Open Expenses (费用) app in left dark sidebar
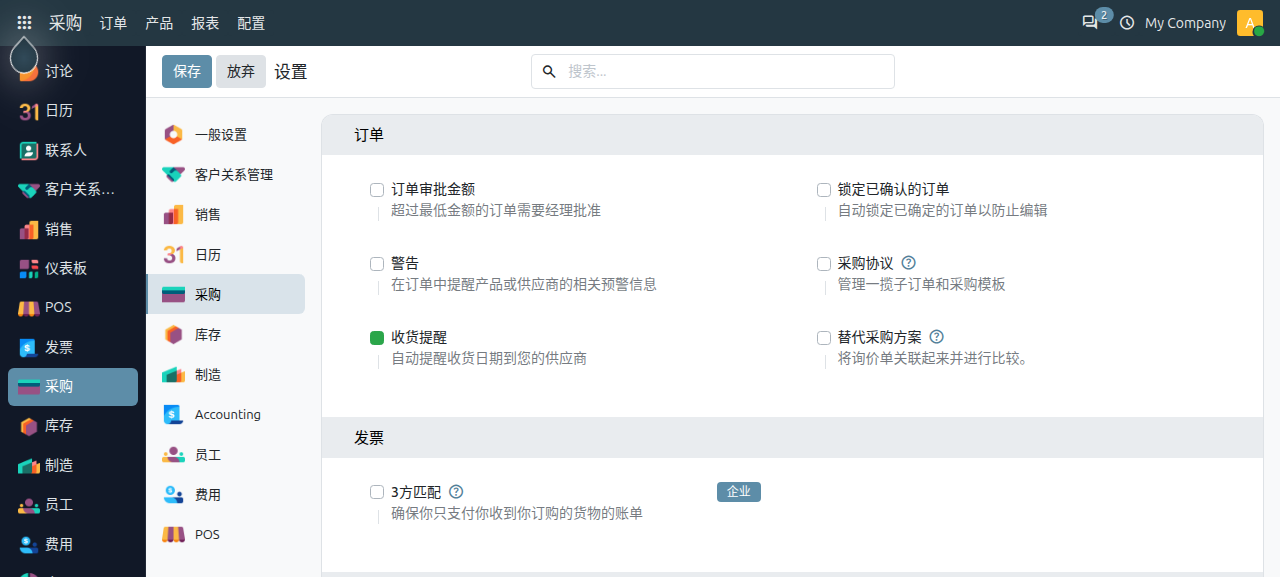The width and height of the screenshot is (1280, 577). pyautogui.click(x=73, y=544)
